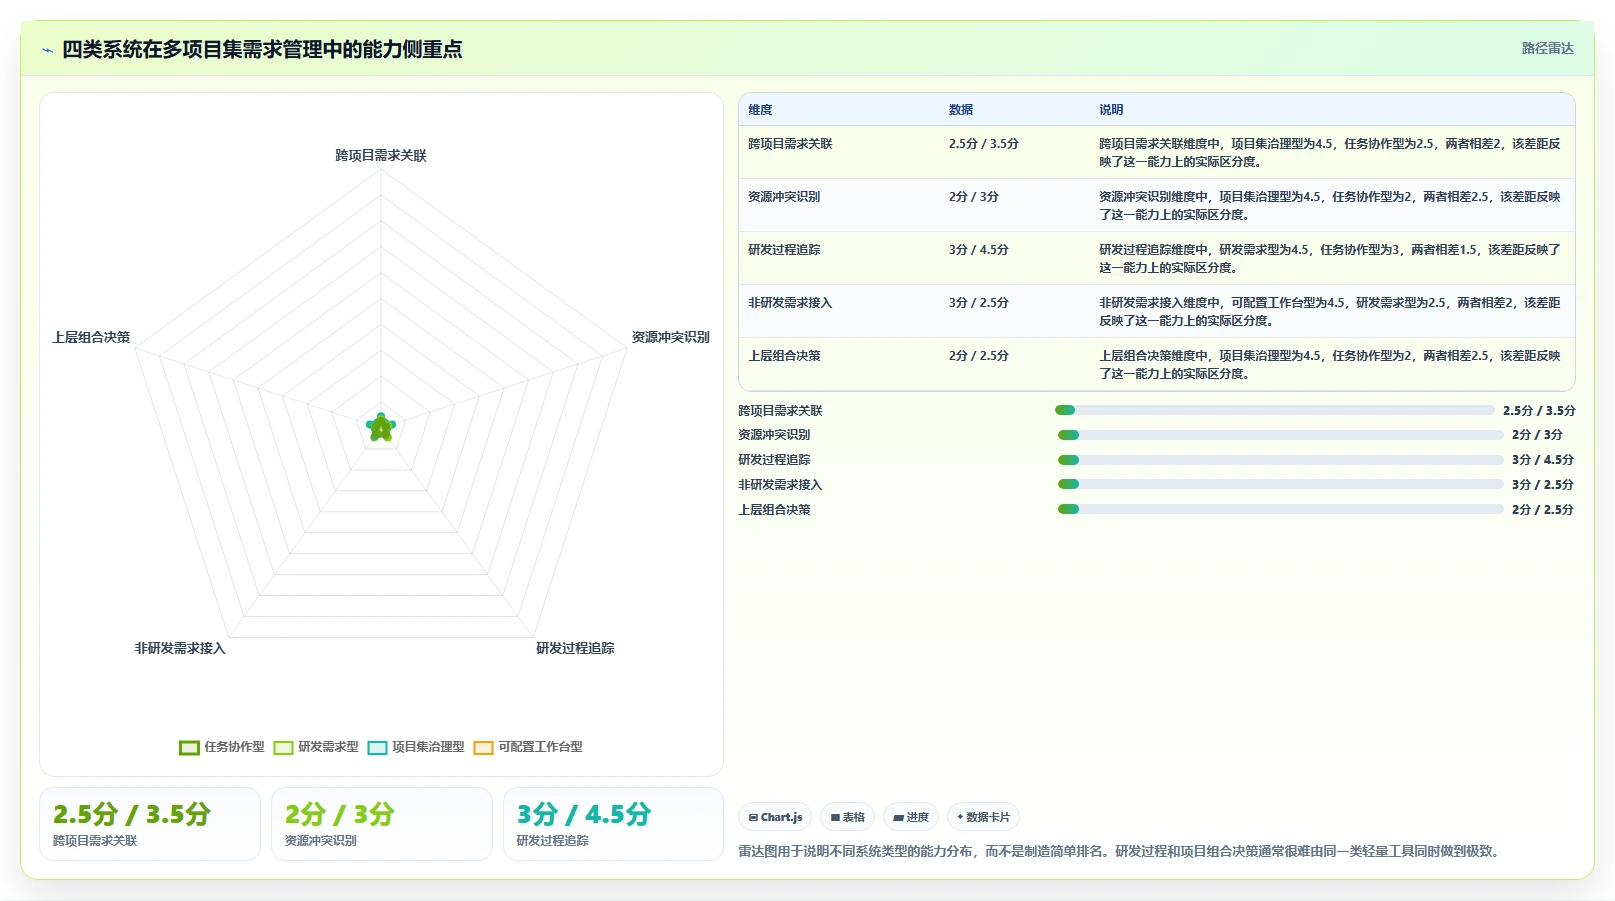Image resolution: width=1615 pixels, height=901 pixels.
Task: Click the 资源冲突识别 progress bar
Action: click(1280, 435)
